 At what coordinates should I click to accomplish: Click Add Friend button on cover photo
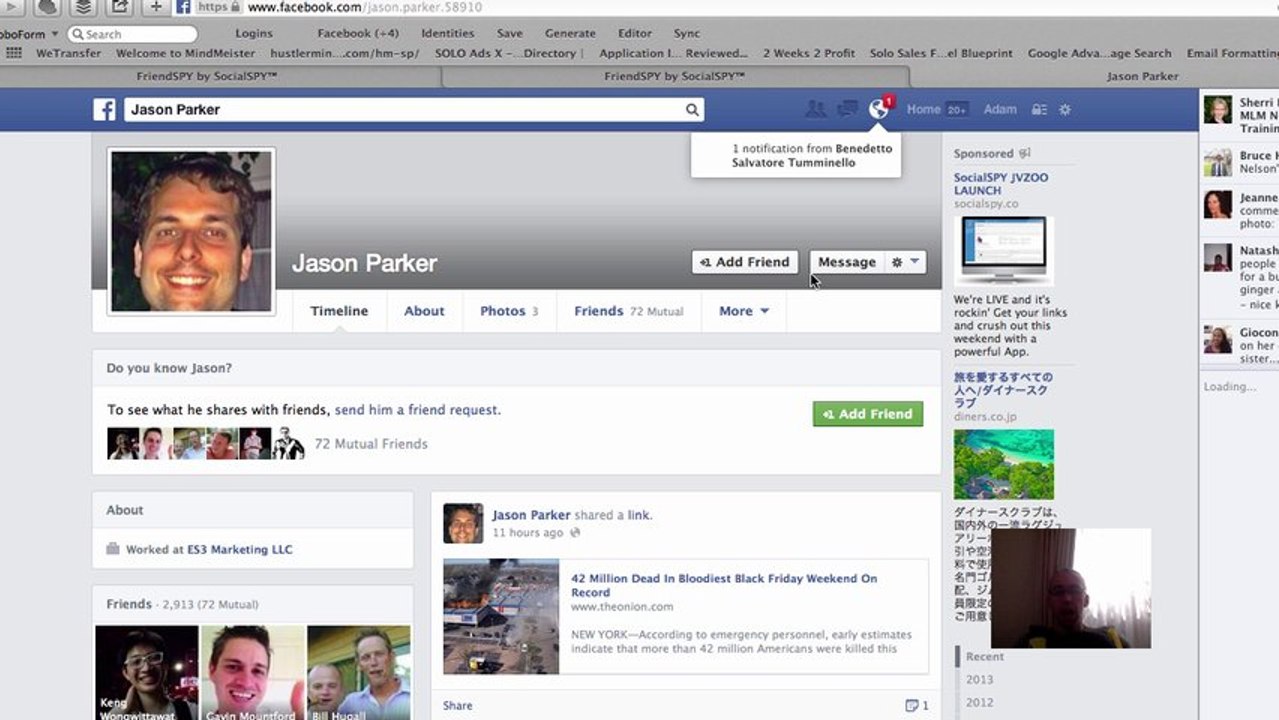tap(745, 262)
